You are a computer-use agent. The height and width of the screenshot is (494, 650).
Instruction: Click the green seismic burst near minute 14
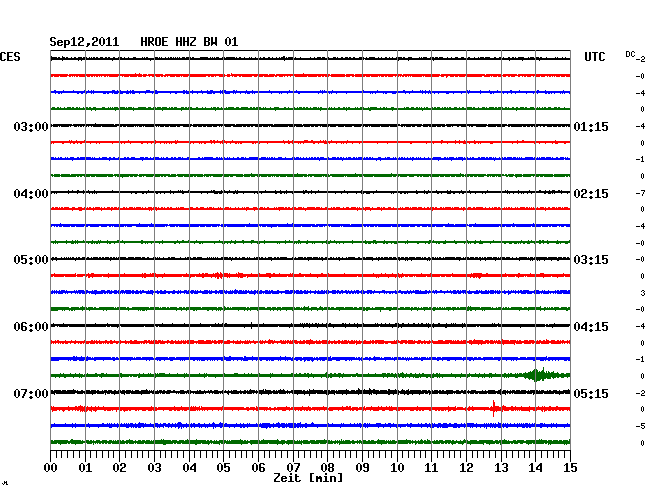point(539,375)
